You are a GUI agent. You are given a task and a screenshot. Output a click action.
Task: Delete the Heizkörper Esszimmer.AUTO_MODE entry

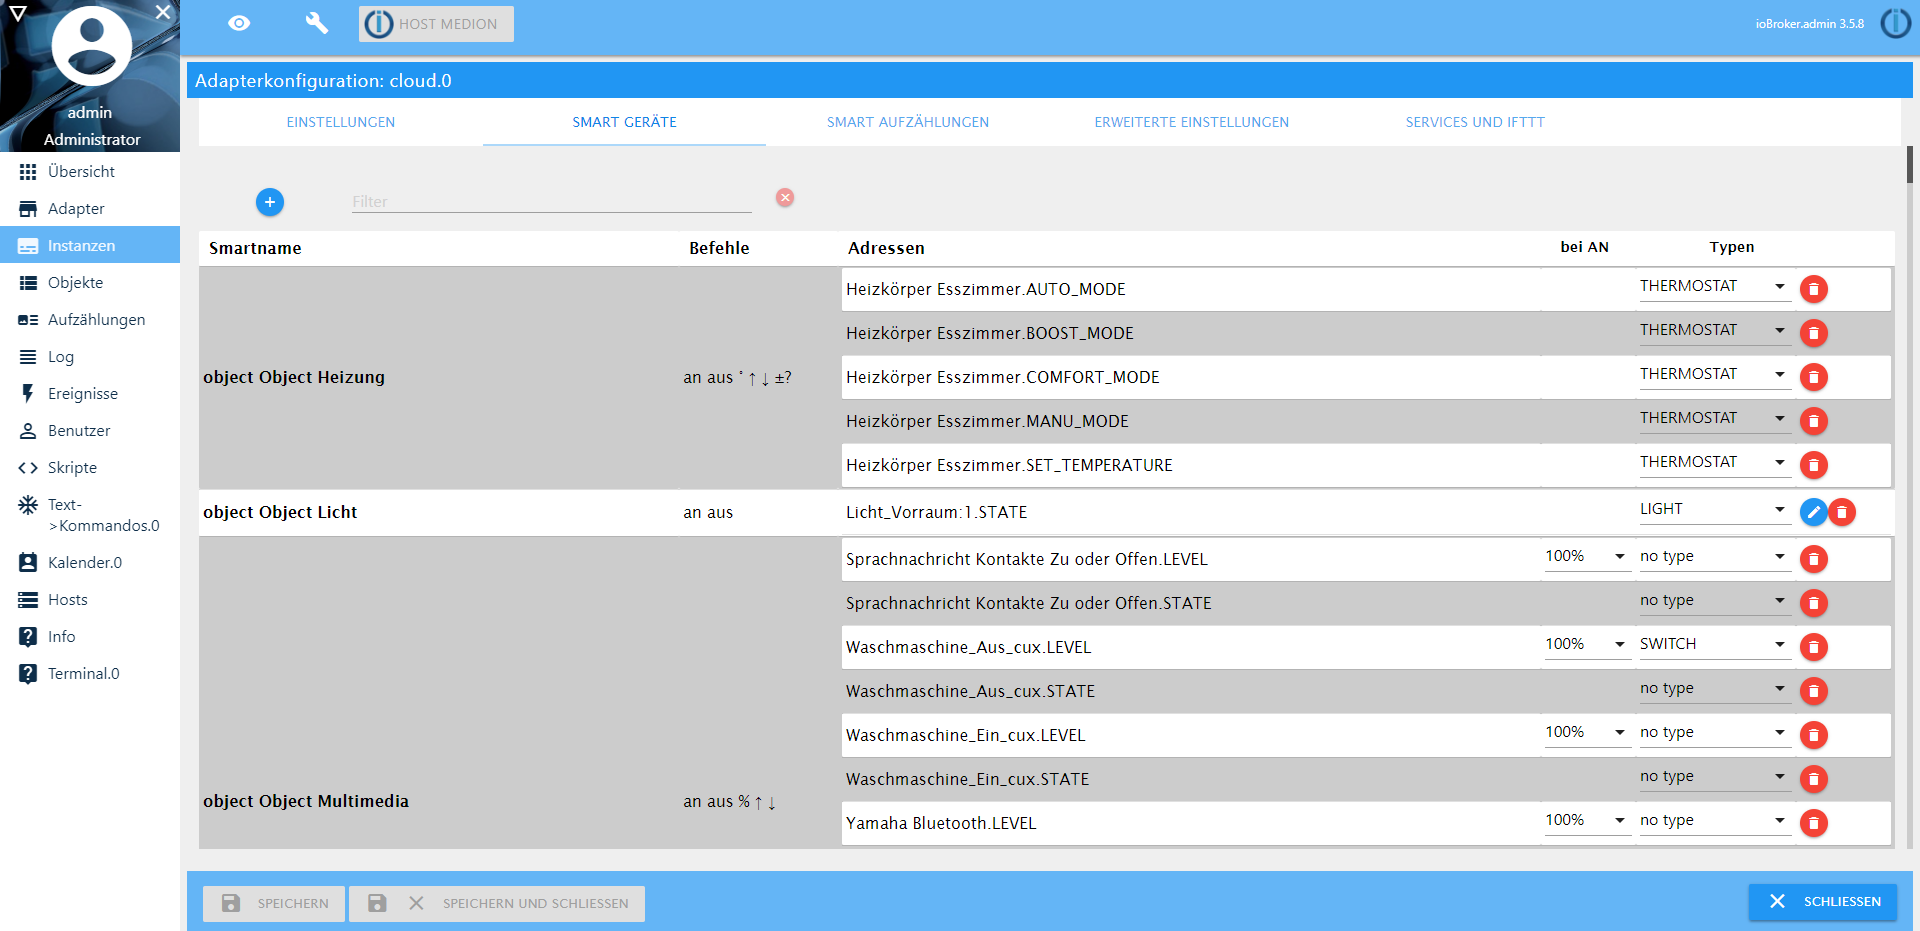point(1813,289)
